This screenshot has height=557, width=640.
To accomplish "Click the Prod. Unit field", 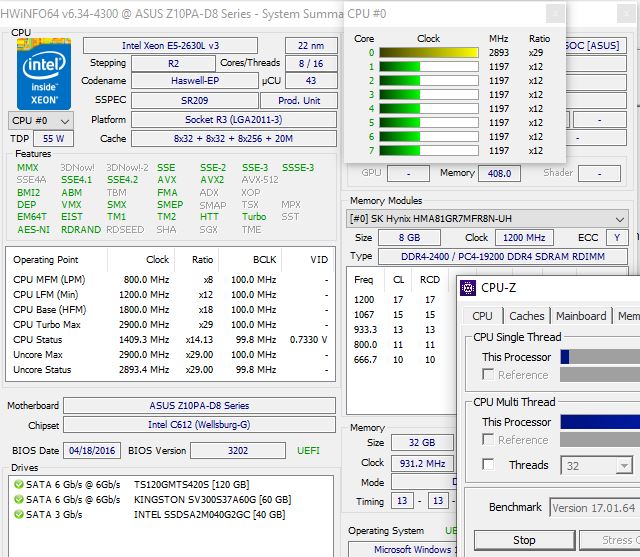I will click(x=299, y=100).
